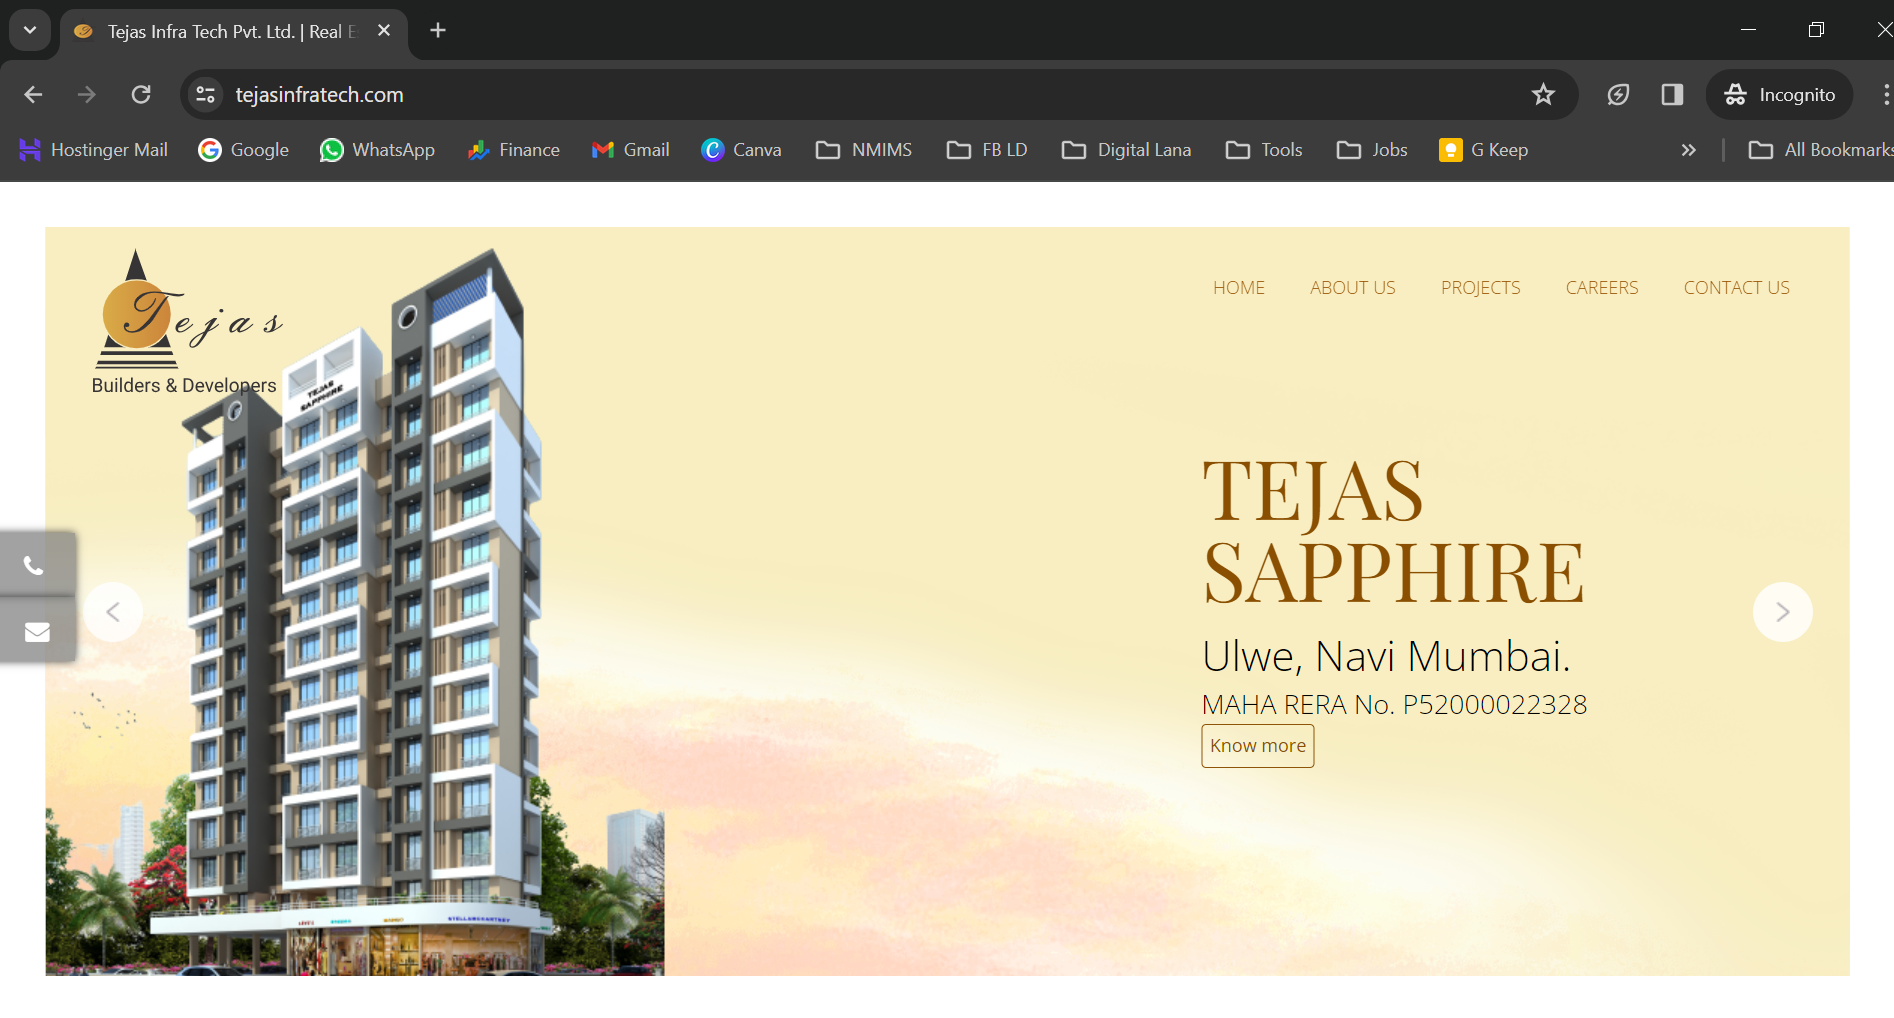Go to next slide with right arrow
1894x1018 pixels.
(x=1782, y=612)
